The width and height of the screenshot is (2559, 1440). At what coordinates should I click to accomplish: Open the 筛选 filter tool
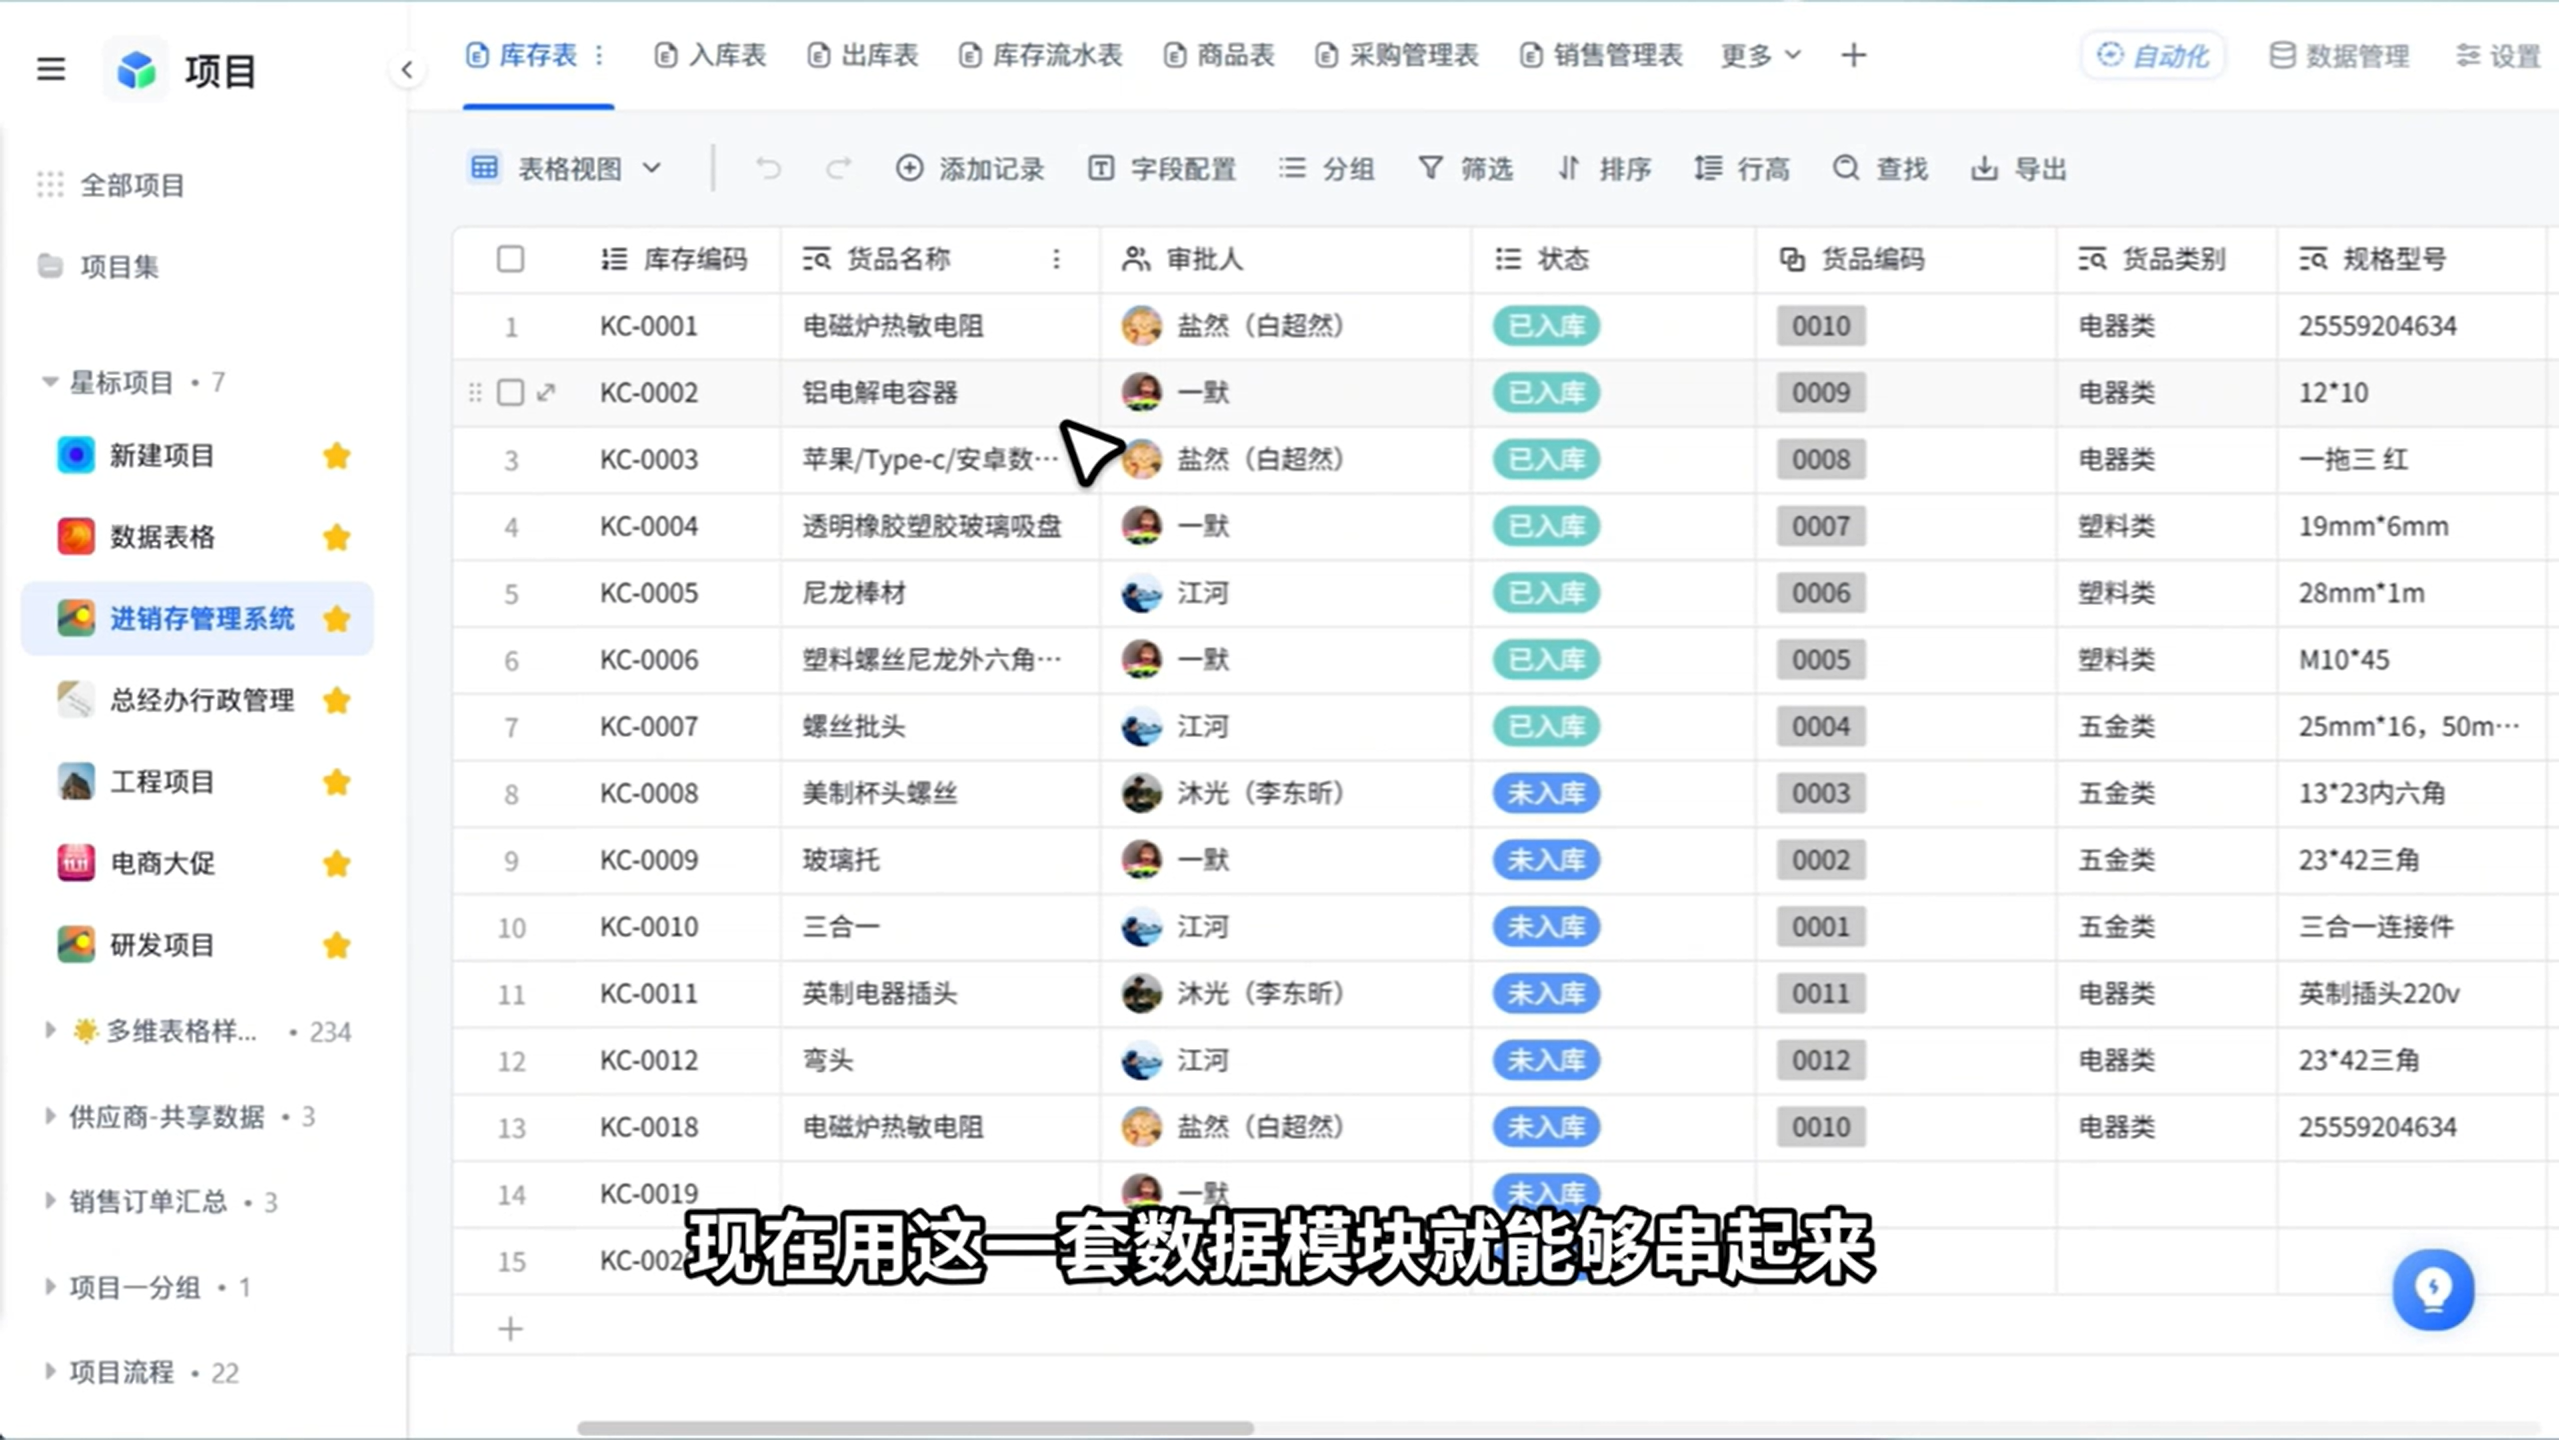point(1465,168)
